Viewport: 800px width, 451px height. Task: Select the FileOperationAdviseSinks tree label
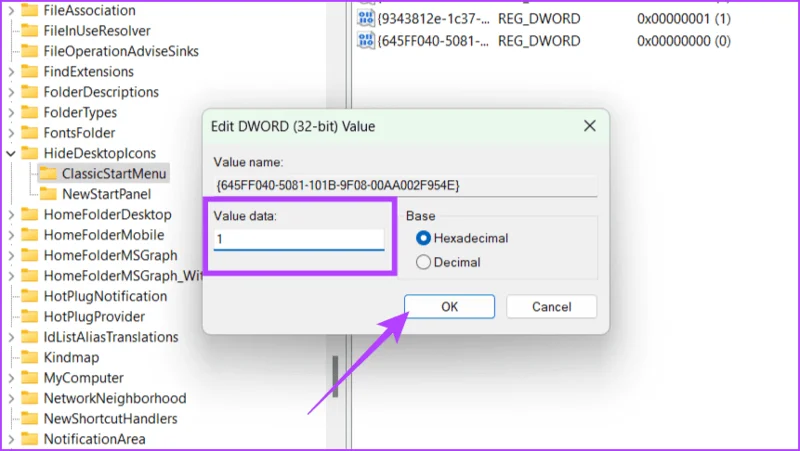pyautogui.click(x=121, y=51)
